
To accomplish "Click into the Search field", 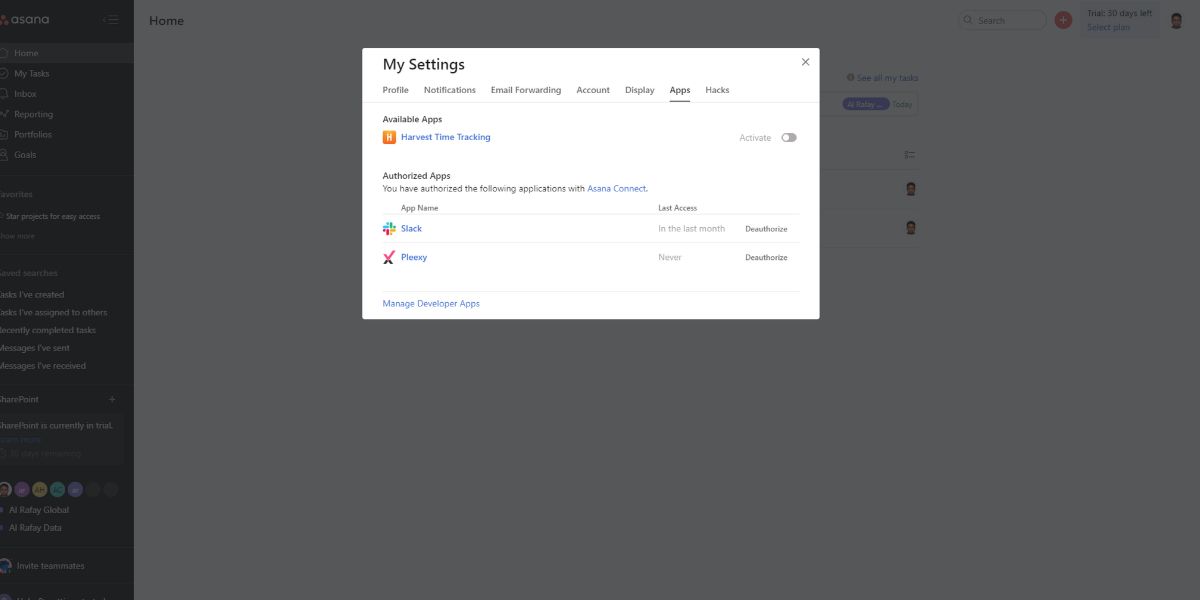I will 1008,20.
